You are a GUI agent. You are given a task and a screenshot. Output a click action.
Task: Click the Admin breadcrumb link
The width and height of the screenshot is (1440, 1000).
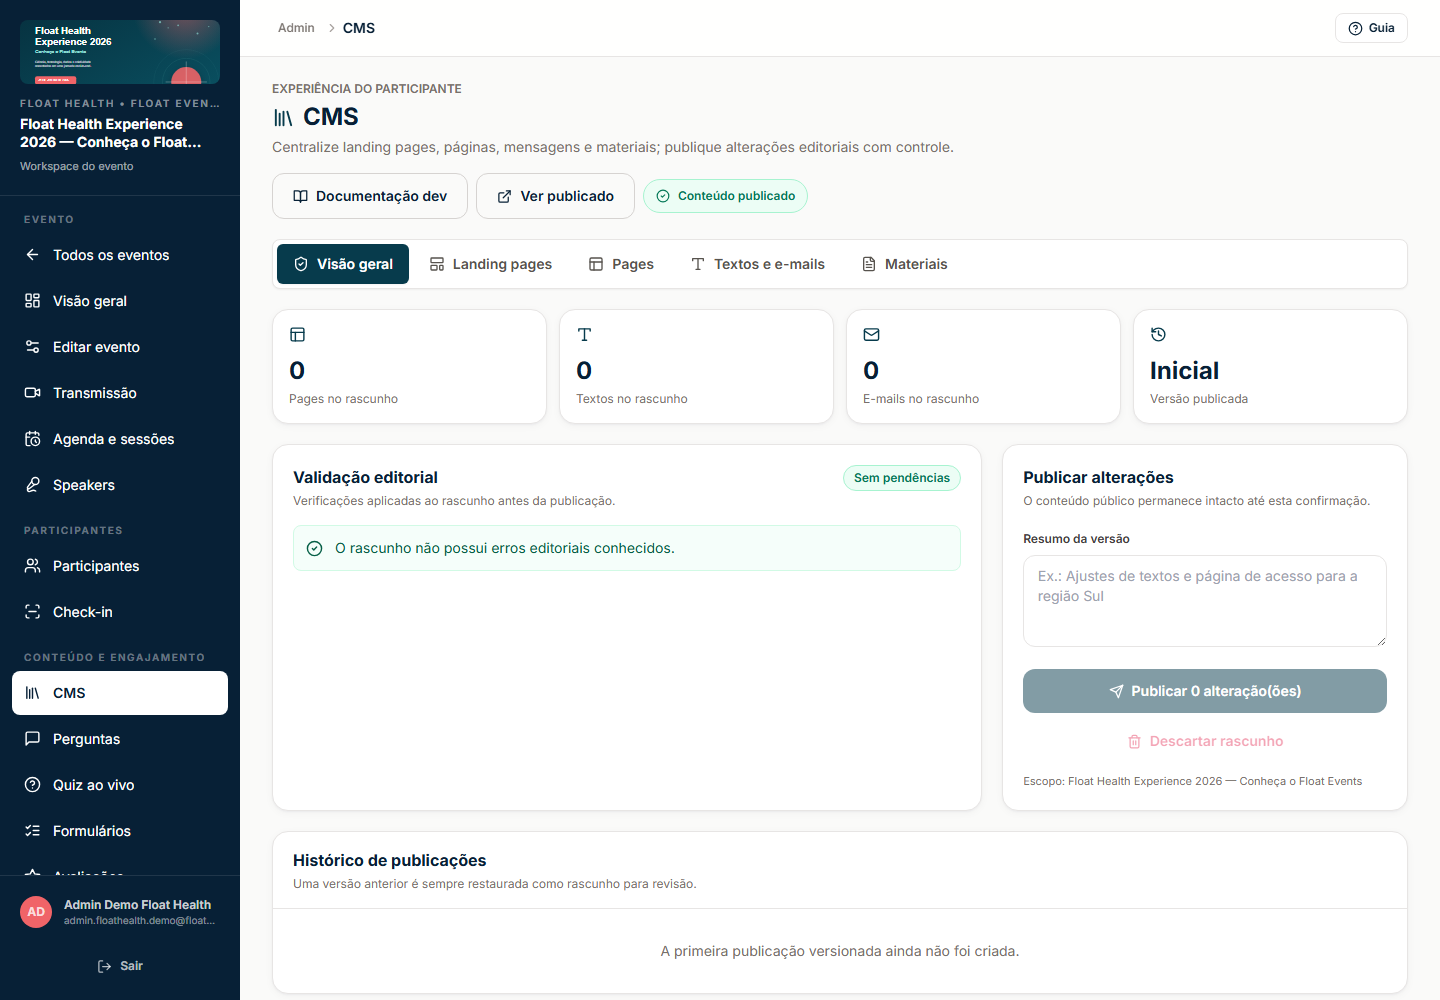pos(296,28)
